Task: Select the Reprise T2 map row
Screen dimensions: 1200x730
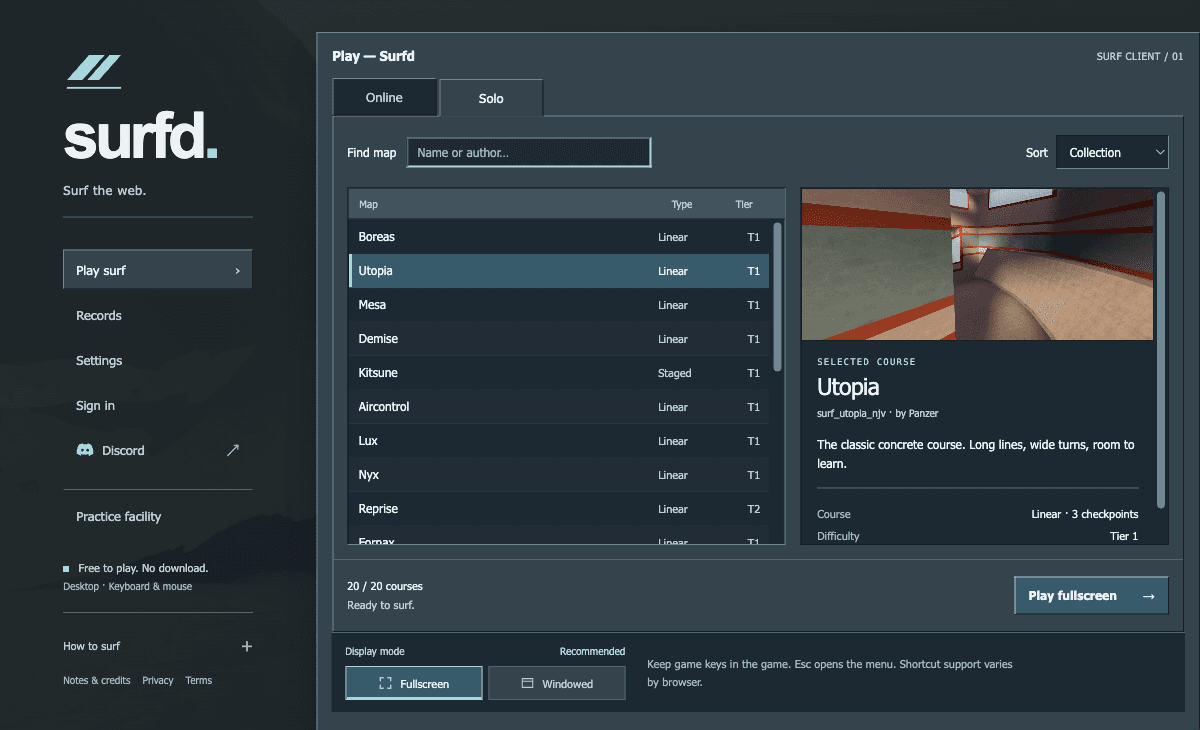Action: (x=559, y=509)
